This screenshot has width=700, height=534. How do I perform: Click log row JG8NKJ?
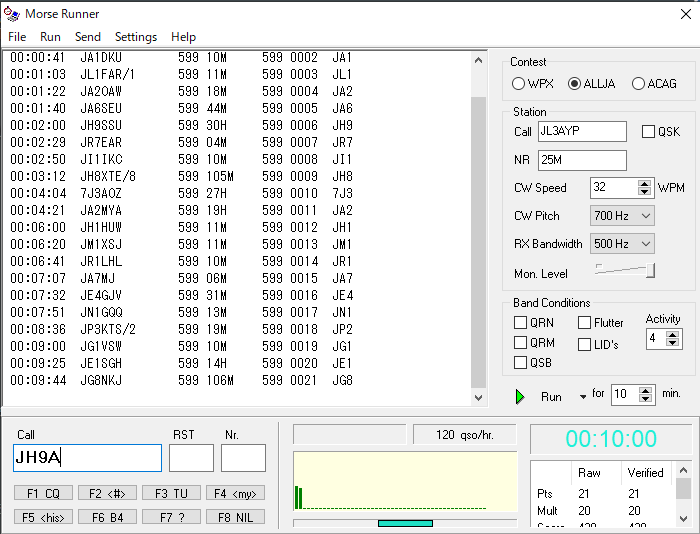pos(237,380)
